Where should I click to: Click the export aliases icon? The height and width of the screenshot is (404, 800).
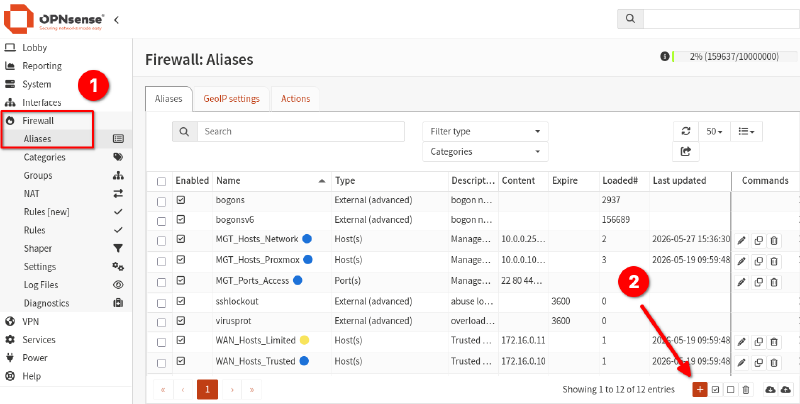686,152
